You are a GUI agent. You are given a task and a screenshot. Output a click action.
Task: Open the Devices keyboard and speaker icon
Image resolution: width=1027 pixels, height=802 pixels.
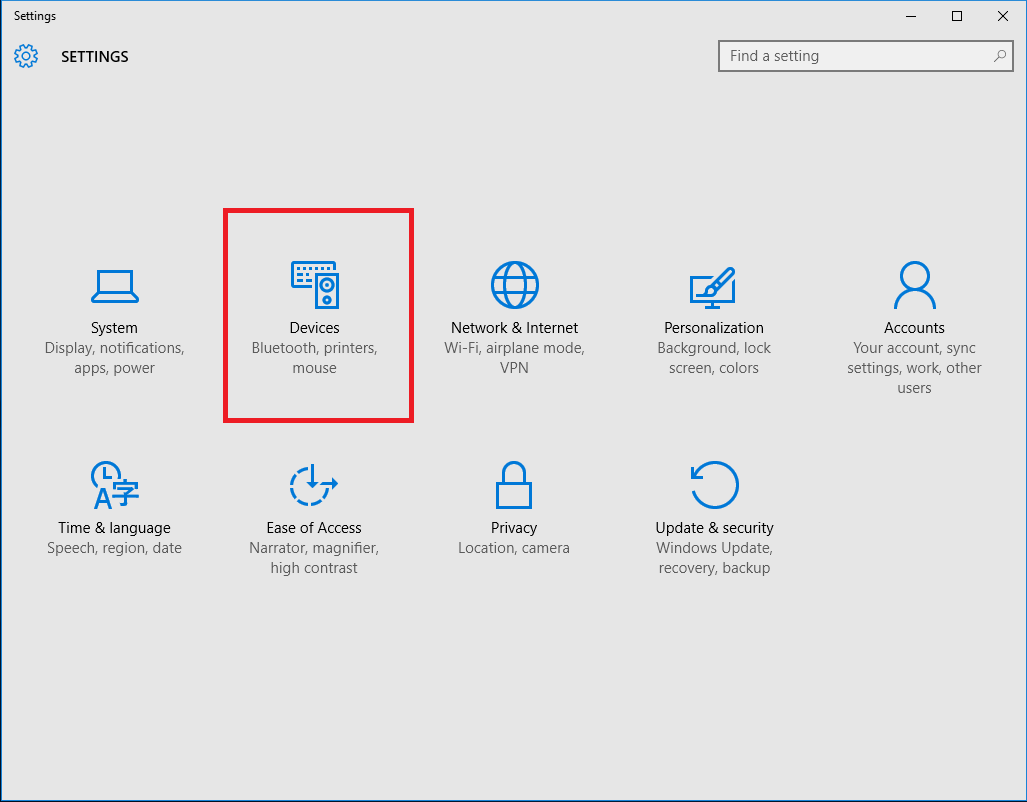(x=315, y=284)
